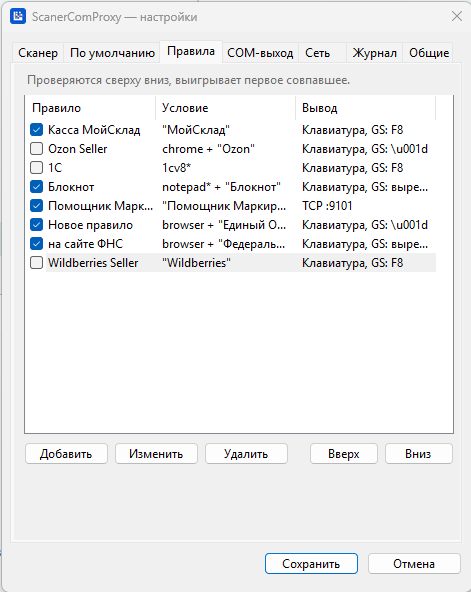This screenshot has width=471, height=592.
Task: Click 1С row output Клавиатура, GS: F8
Action: click(x=352, y=168)
